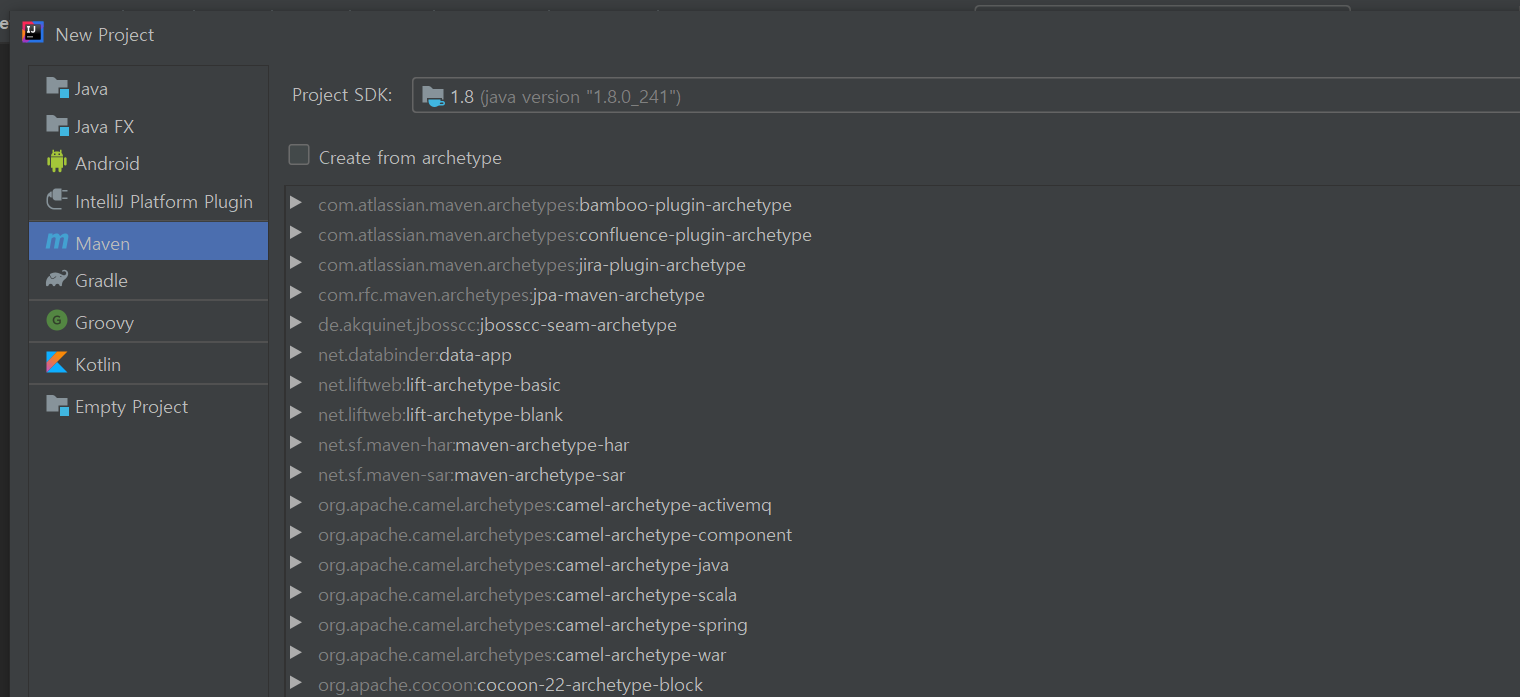Click the Project SDK label
This screenshot has width=1520, height=697.
(x=342, y=95)
